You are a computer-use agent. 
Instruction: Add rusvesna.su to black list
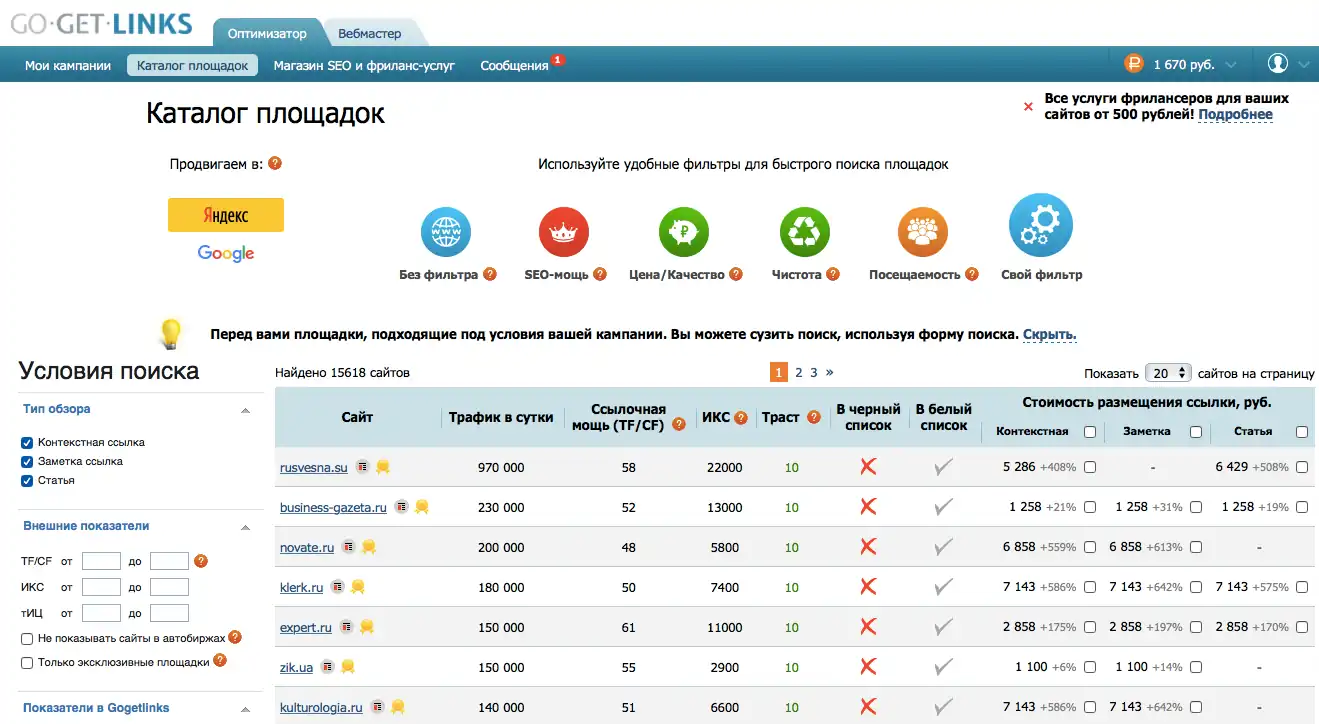(x=868, y=467)
